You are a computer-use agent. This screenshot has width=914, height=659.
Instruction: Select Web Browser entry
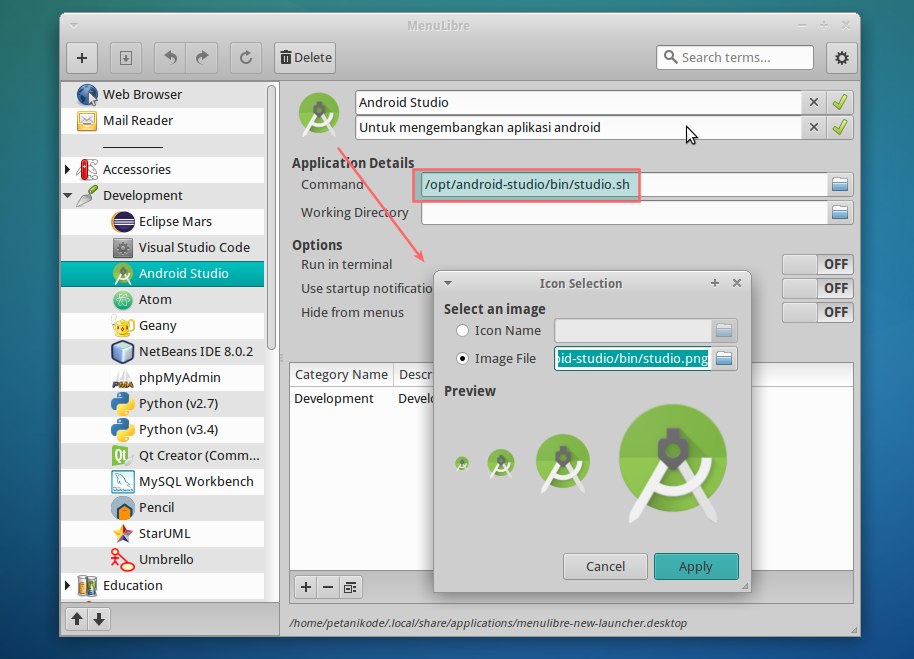point(163,94)
